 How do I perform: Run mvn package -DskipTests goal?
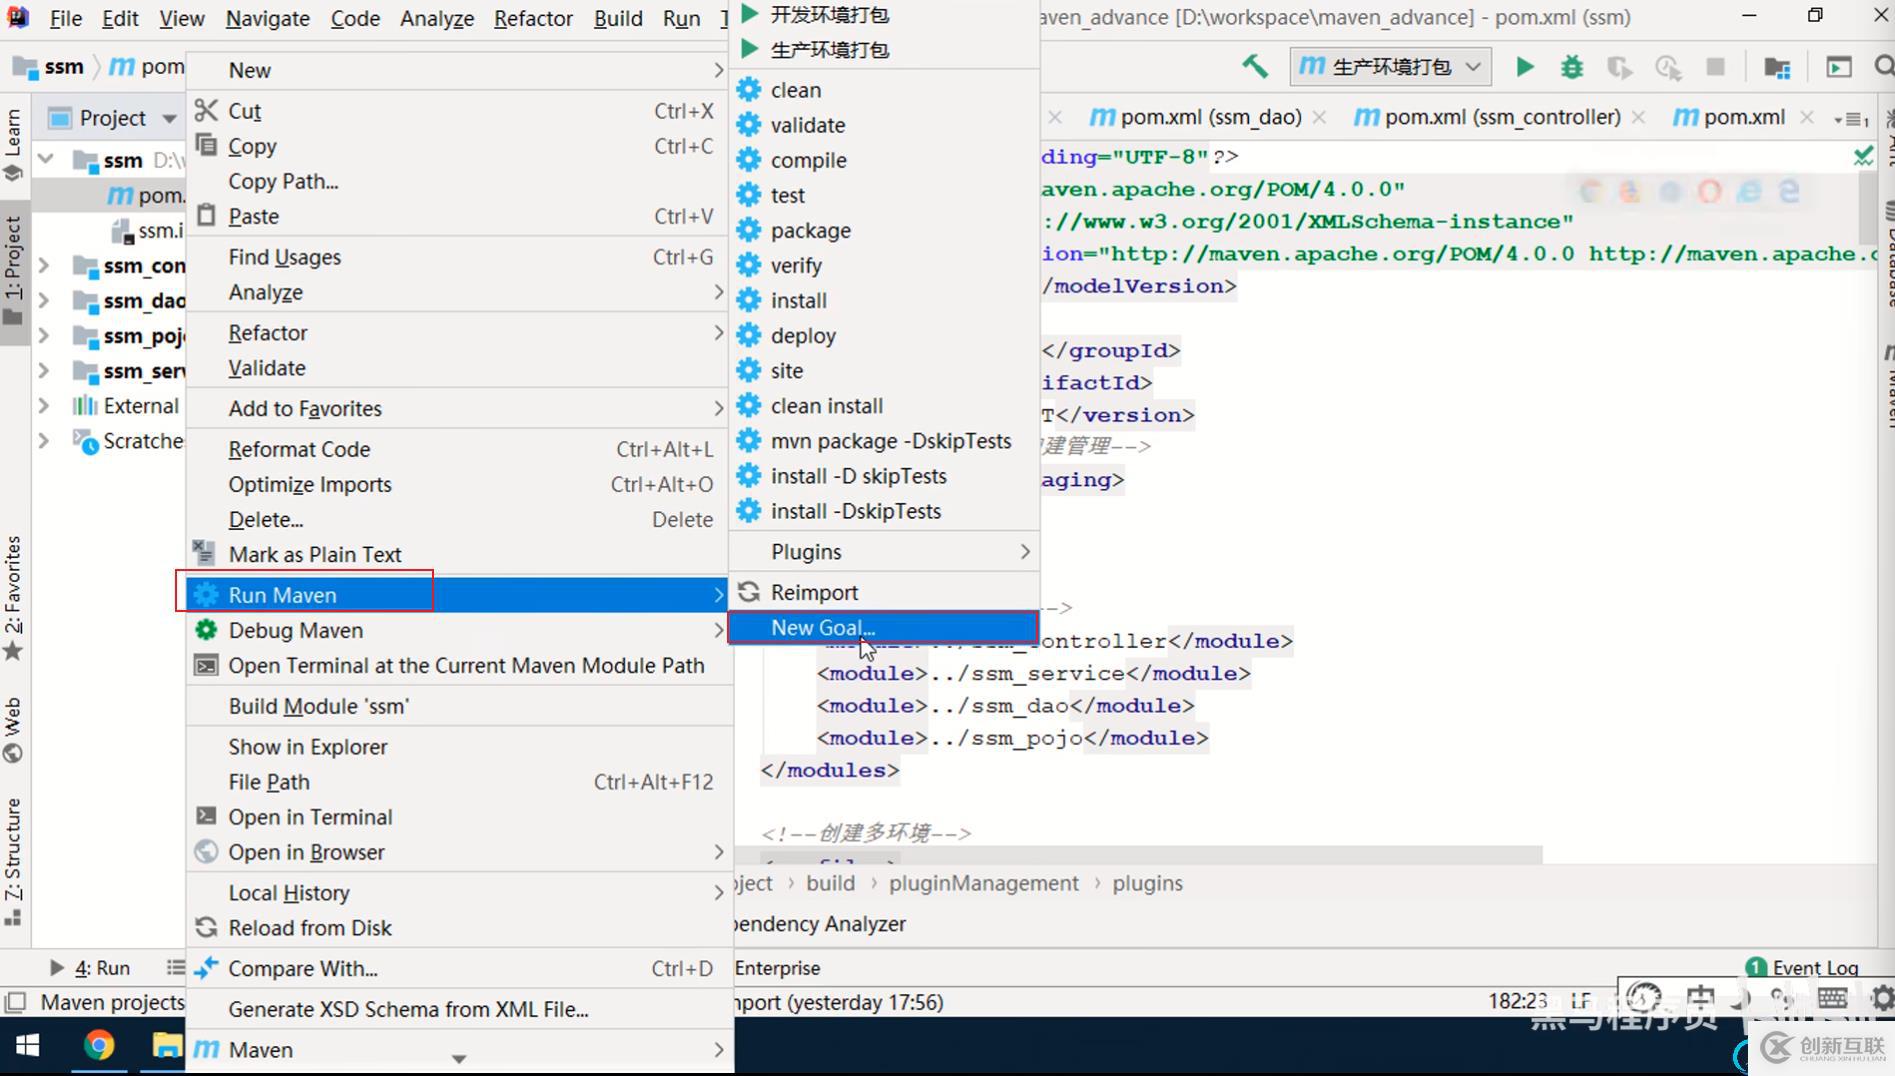[x=885, y=441]
